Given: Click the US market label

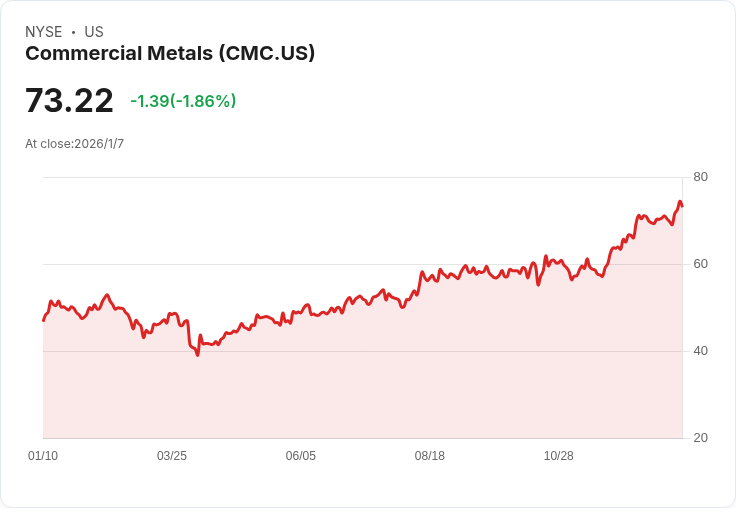Looking at the screenshot, I should click(x=94, y=32).
